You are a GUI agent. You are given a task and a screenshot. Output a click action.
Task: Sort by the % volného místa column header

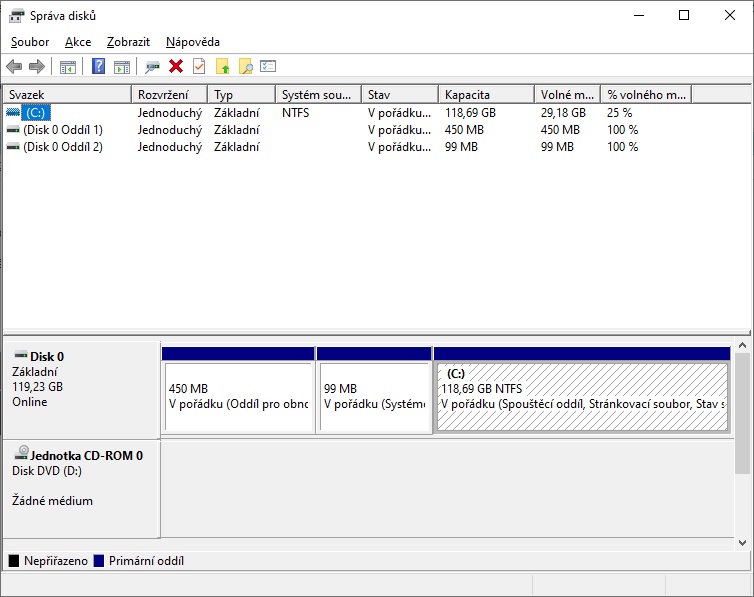[x=646, y=95]
